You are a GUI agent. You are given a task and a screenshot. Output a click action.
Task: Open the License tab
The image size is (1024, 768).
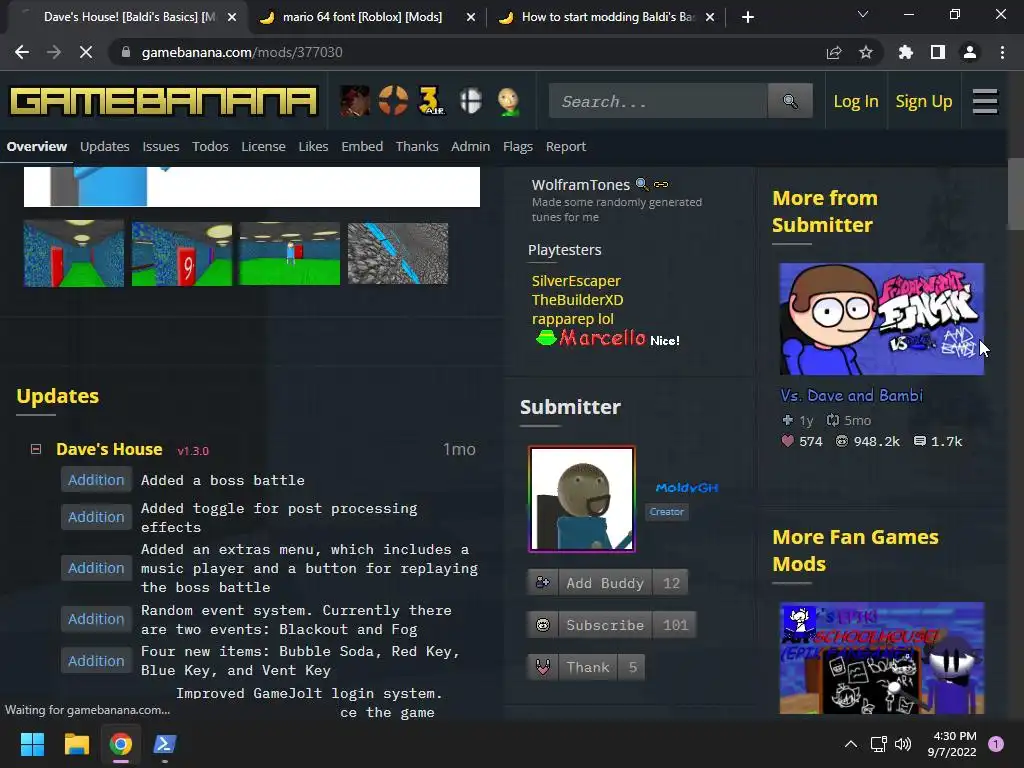263,146
